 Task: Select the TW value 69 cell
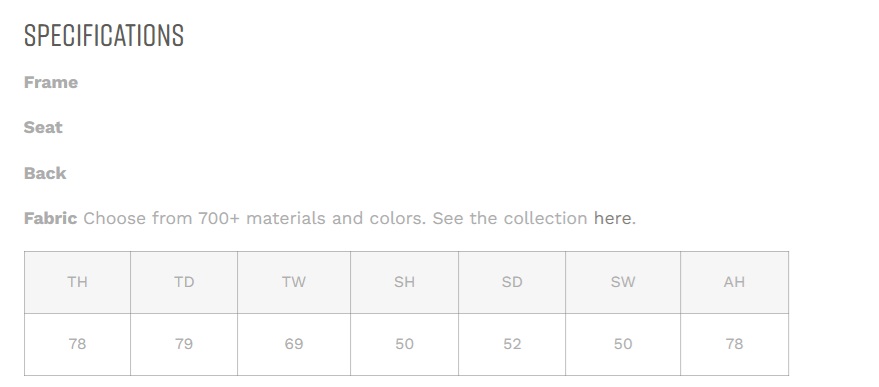click(x=294, y=344)
